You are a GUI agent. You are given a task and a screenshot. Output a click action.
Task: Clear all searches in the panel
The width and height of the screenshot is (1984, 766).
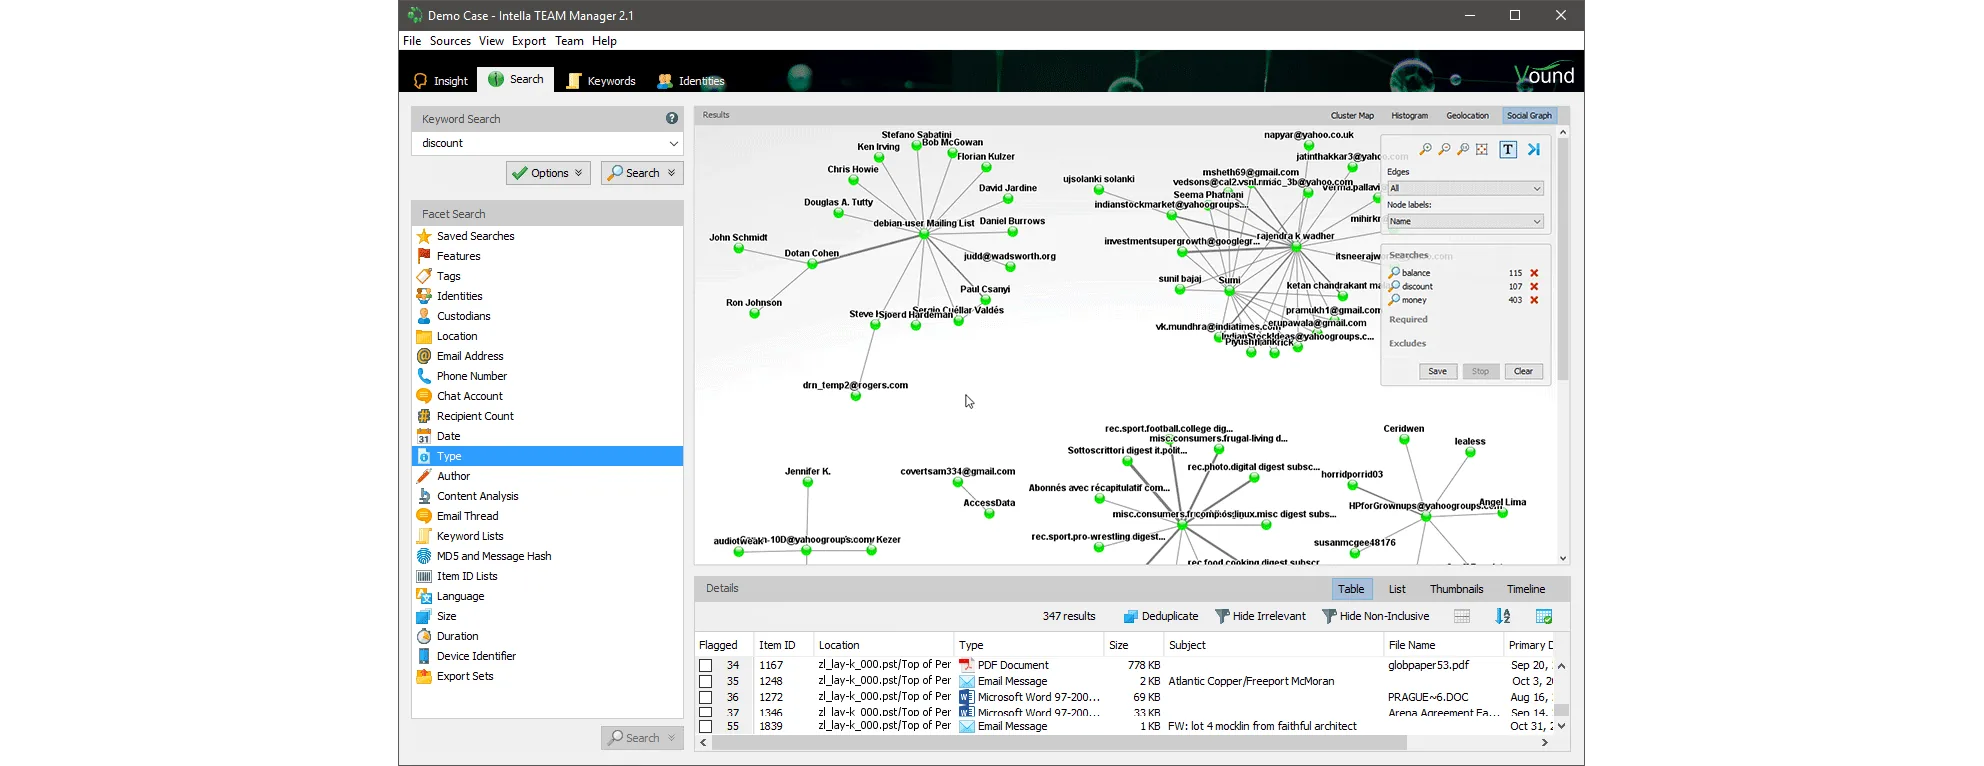tap(1523, 371)
